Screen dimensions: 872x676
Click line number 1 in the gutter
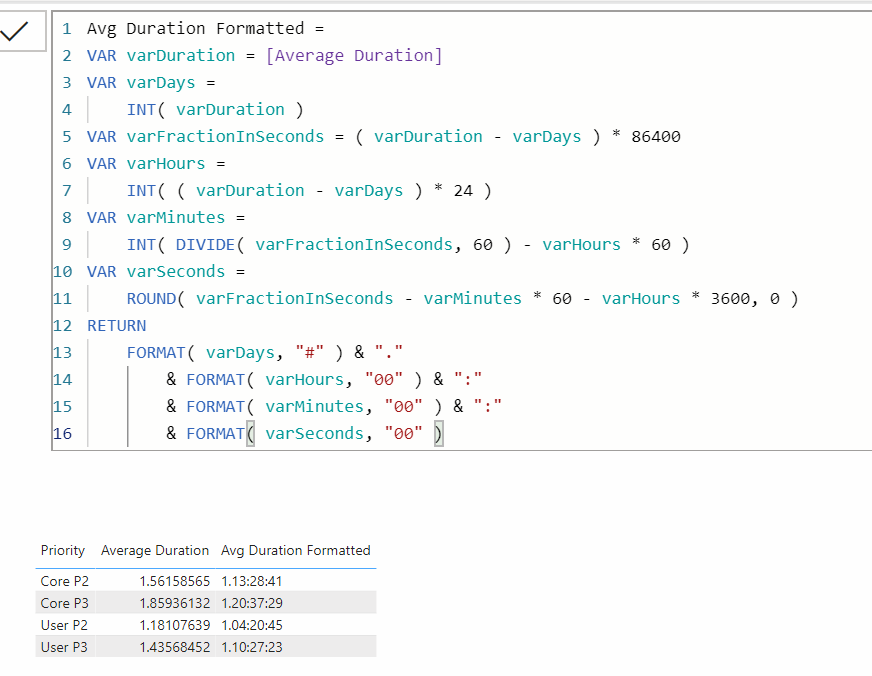[67, 28]
